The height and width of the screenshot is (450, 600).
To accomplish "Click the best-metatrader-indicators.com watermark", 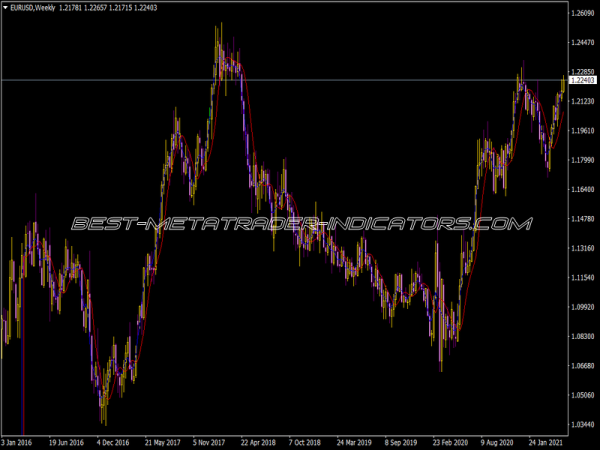I will (300, 224).
